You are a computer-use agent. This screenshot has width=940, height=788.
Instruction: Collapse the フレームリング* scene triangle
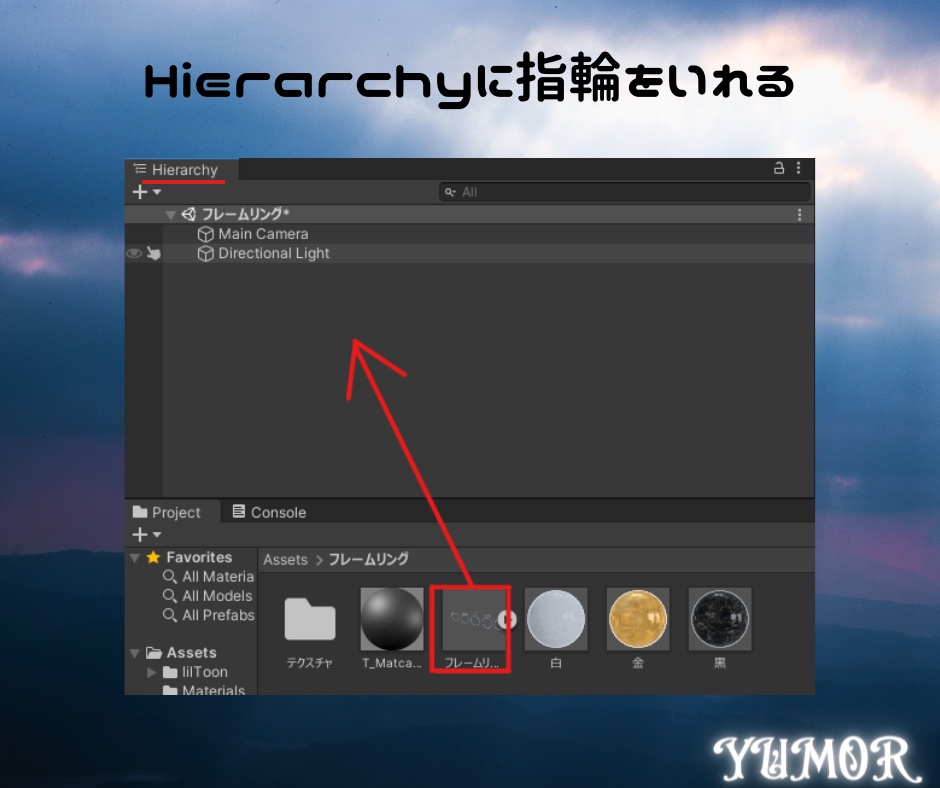click(x=170, y=214)
